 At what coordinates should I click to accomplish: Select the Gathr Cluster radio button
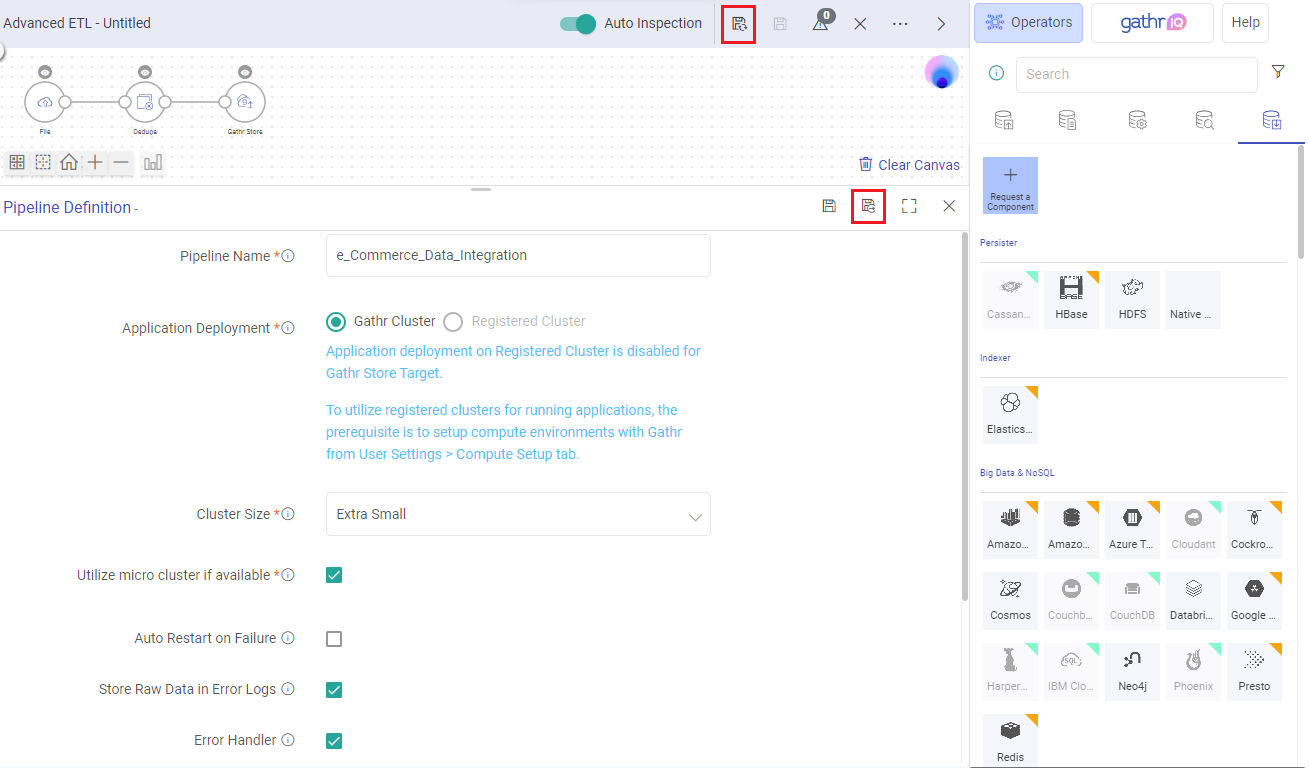click(336, 321)
